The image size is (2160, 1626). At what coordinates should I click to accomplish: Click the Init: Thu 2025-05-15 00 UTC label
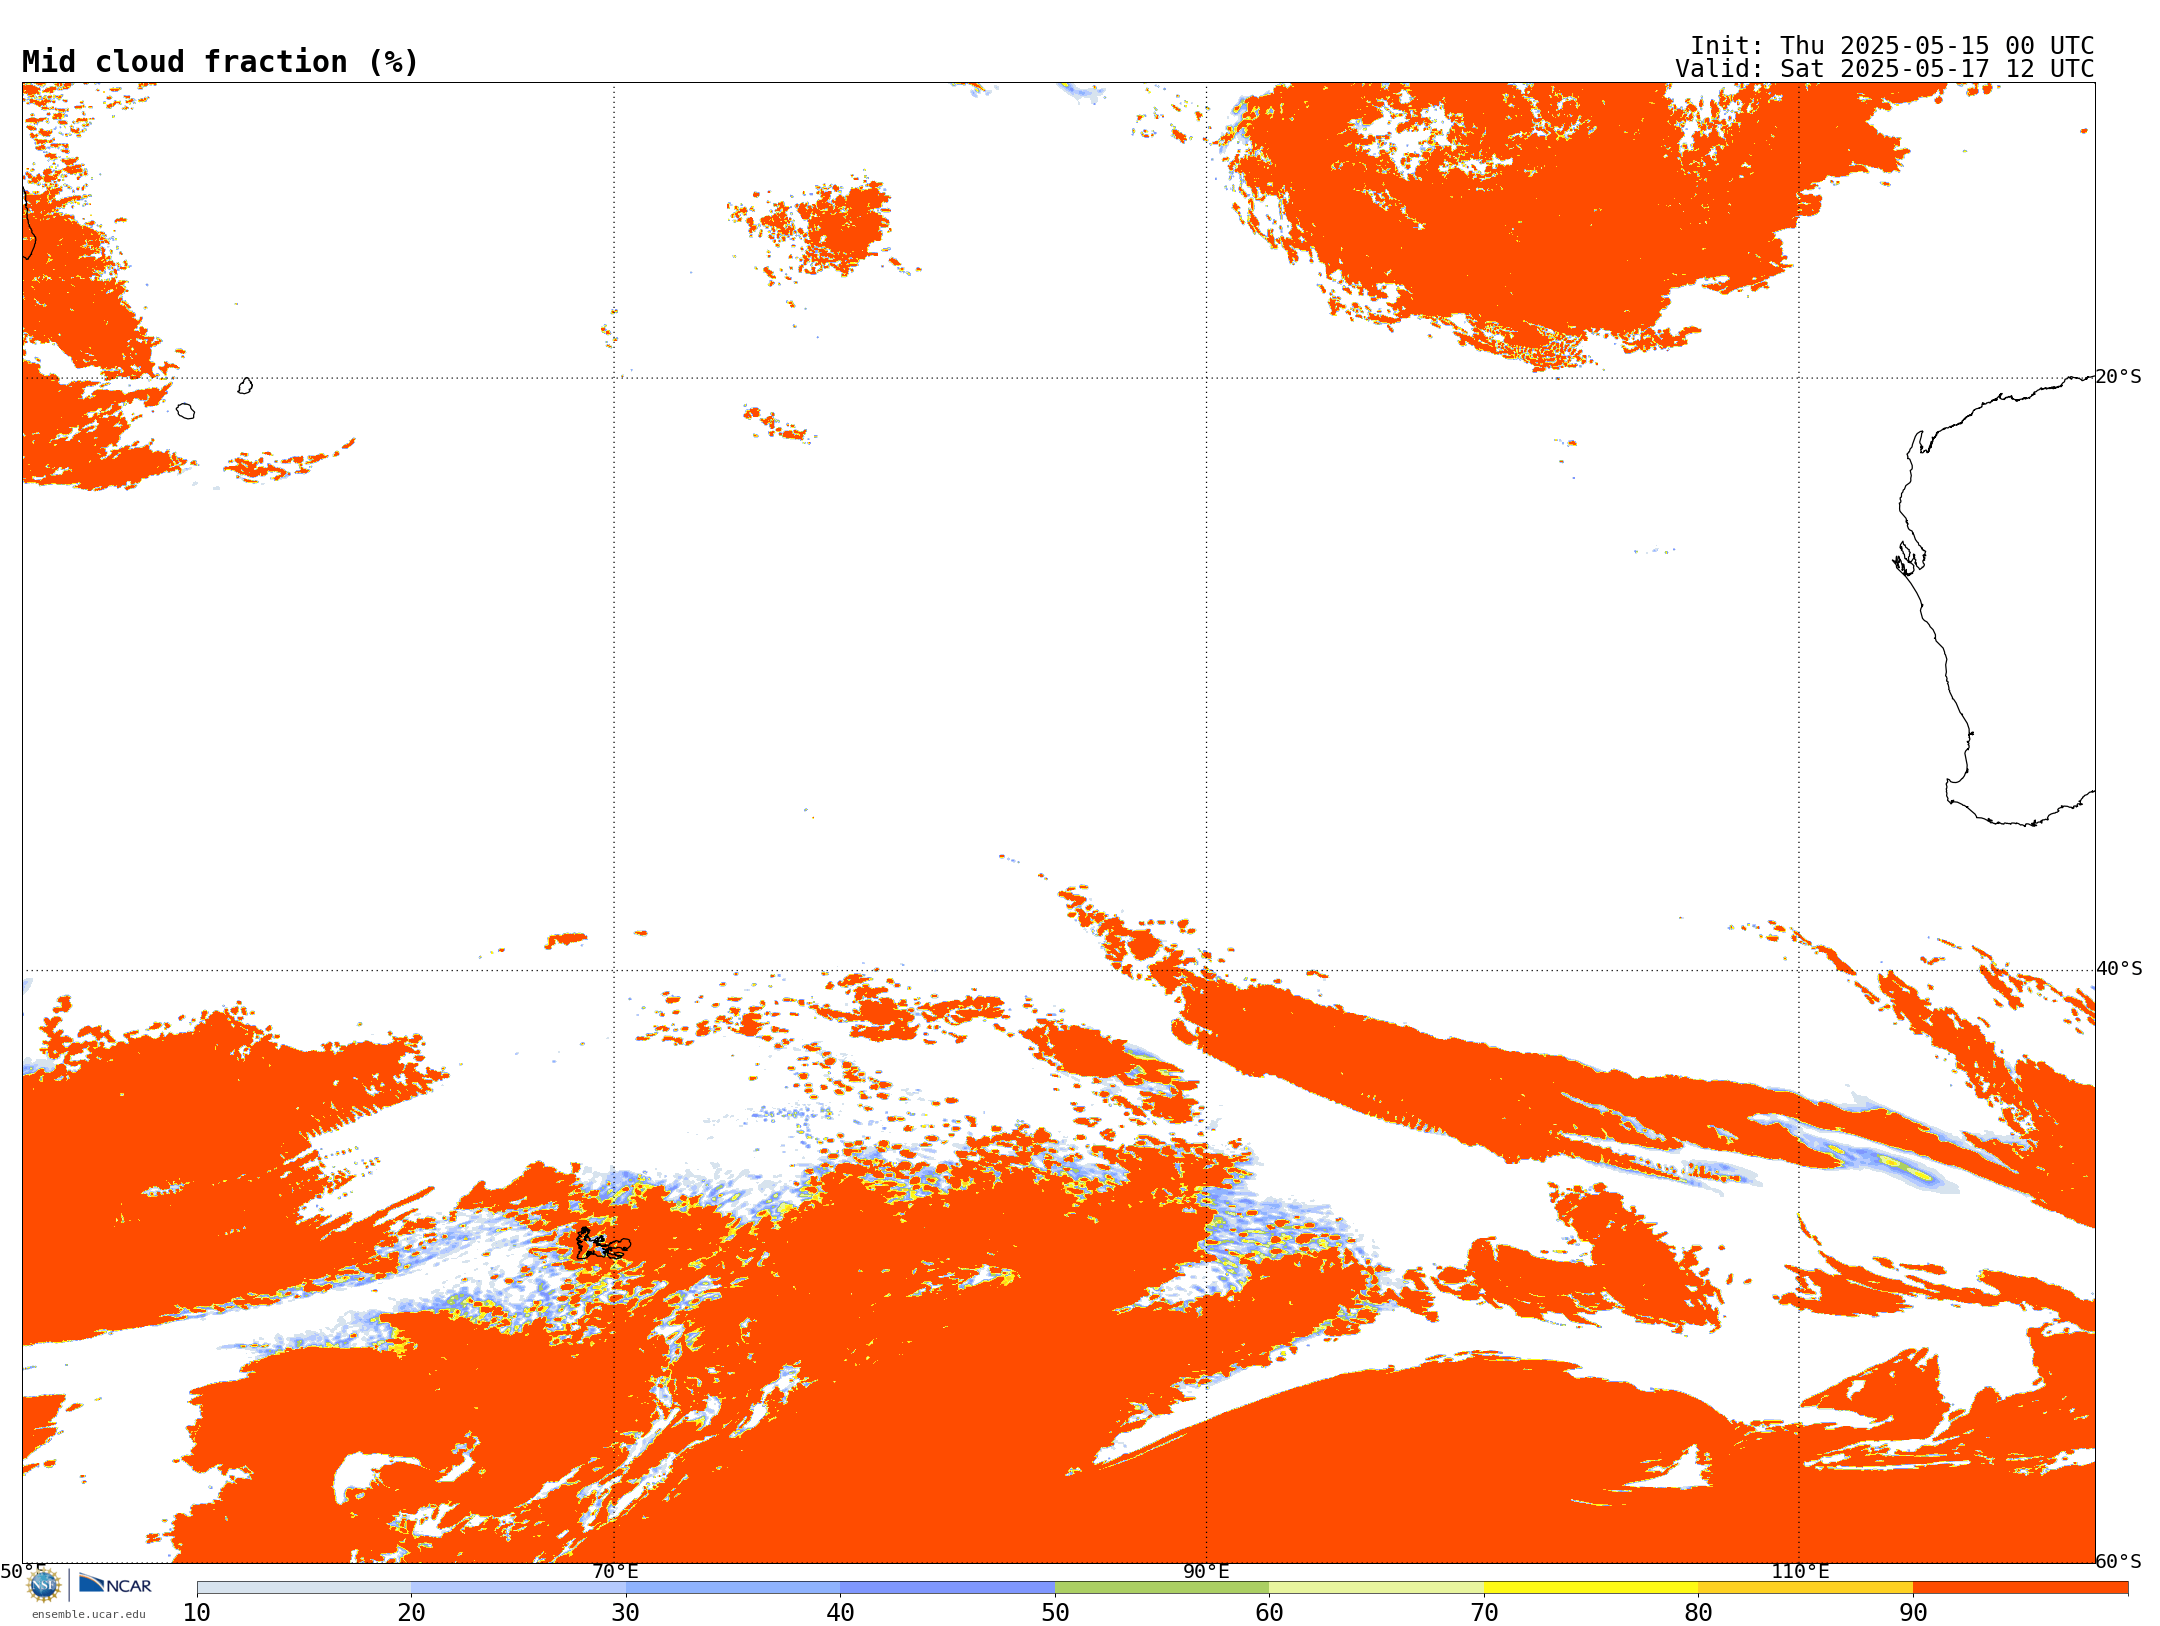1891,46
